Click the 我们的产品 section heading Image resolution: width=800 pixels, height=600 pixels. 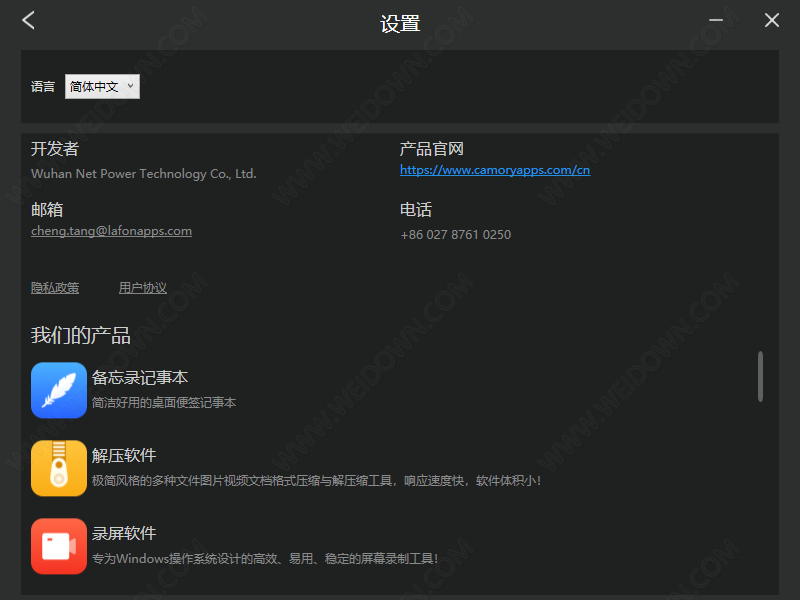point(81,335)
